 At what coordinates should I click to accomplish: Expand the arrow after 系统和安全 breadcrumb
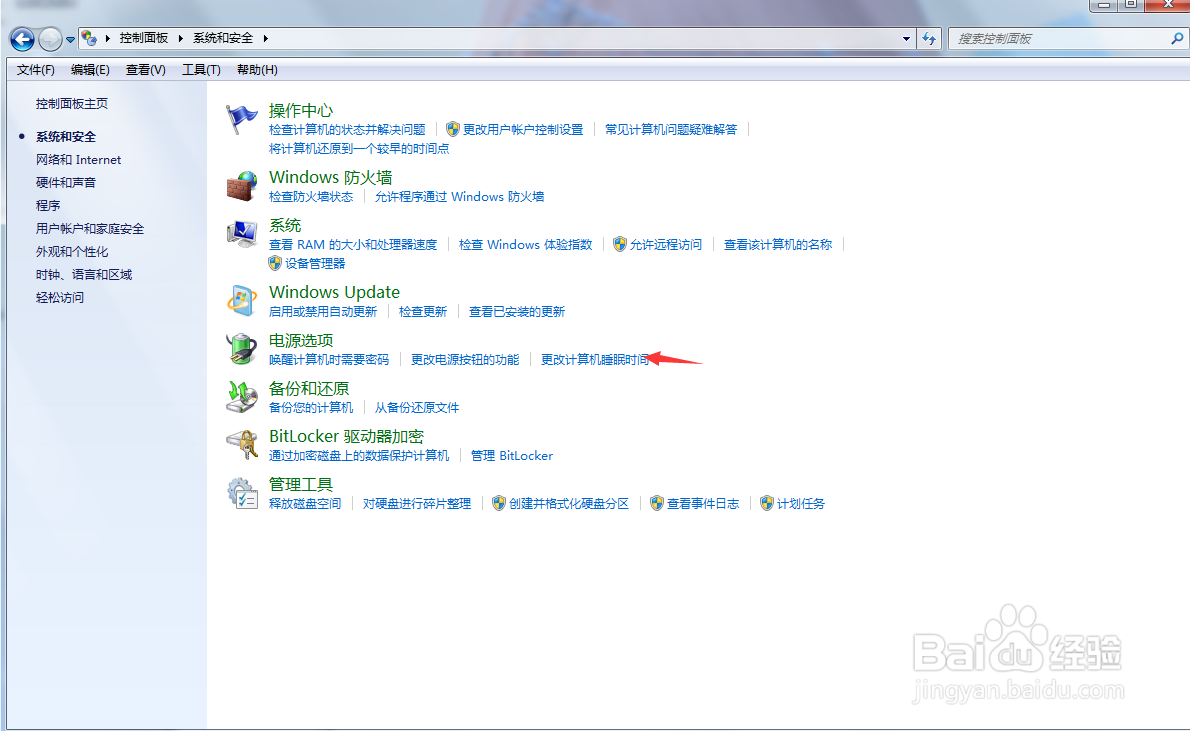click(x=266, y=38)
